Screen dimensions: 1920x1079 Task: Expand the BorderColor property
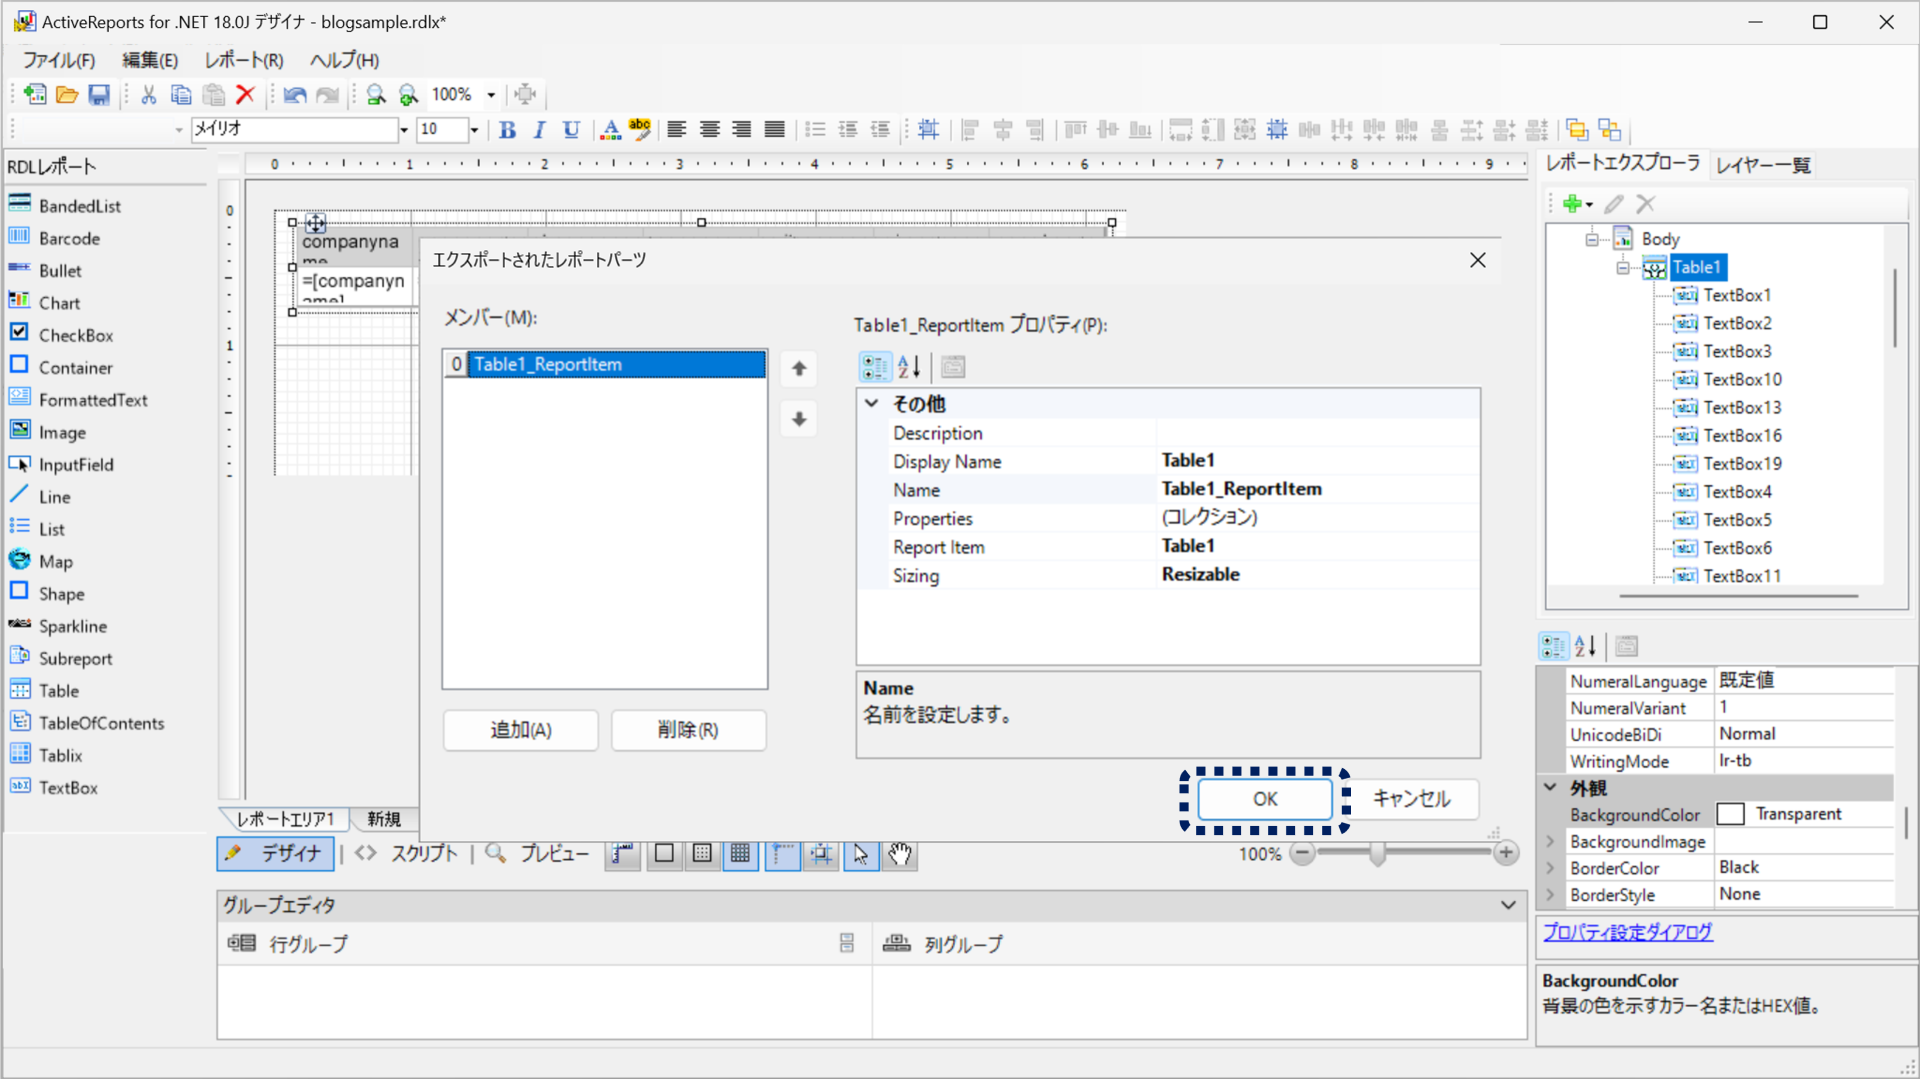click(x=1551, y=868)
